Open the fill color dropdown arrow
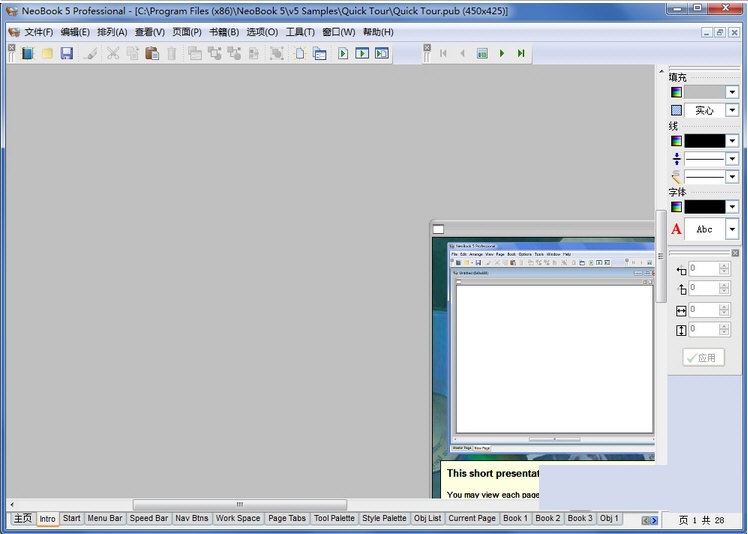 (x=732, y=92)
